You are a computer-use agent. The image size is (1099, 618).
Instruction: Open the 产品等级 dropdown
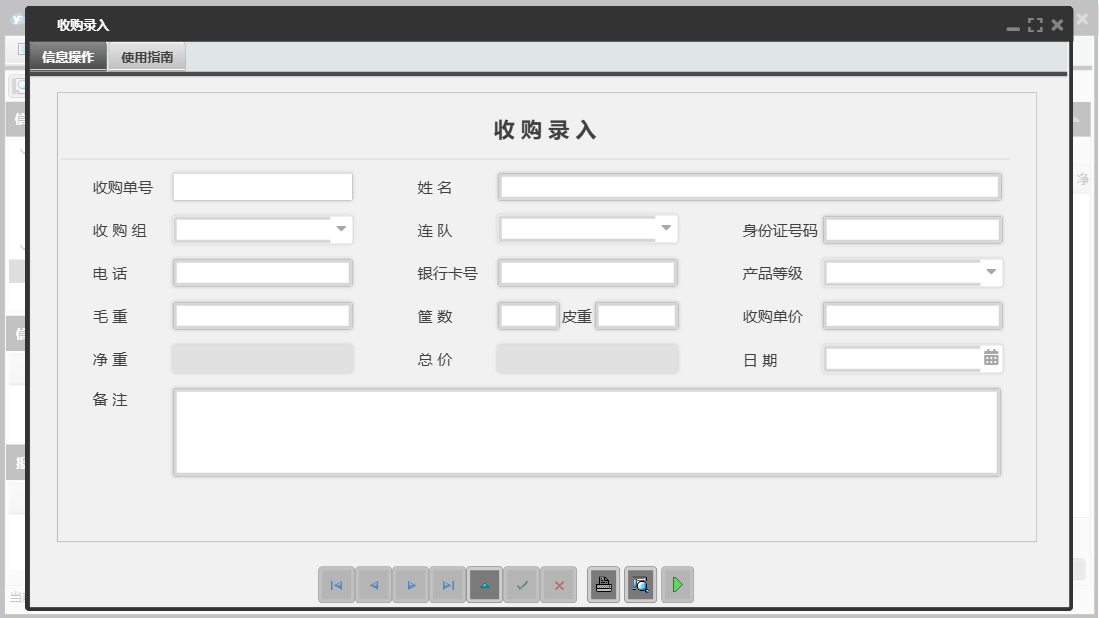point(991,272)
